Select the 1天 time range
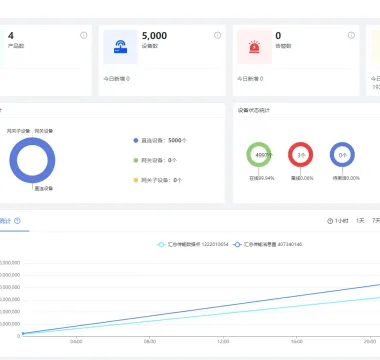Screen dimensions: 380x360 (x=360, y=221)
